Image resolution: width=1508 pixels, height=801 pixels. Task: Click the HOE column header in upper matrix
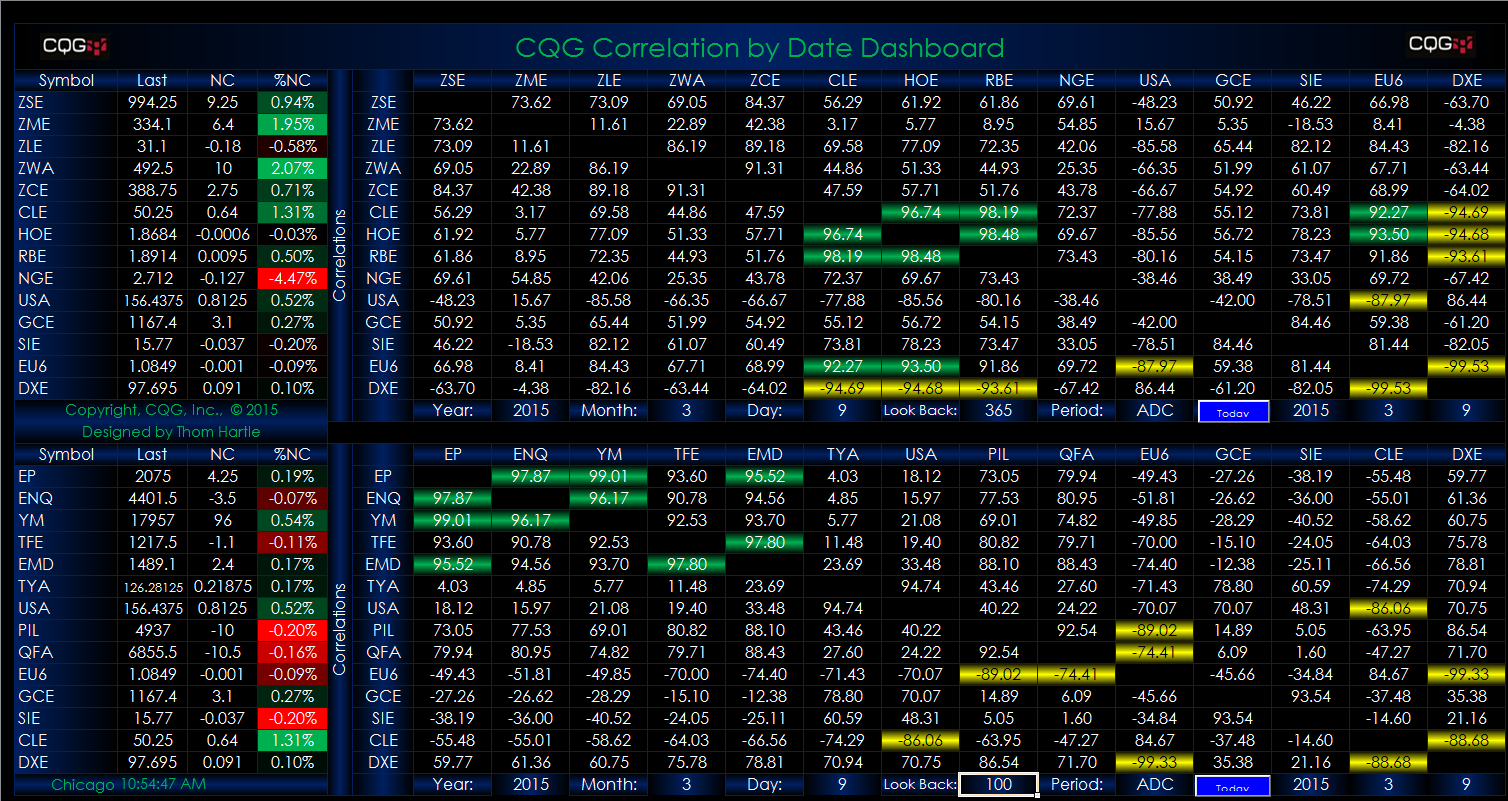coord(920,80)
